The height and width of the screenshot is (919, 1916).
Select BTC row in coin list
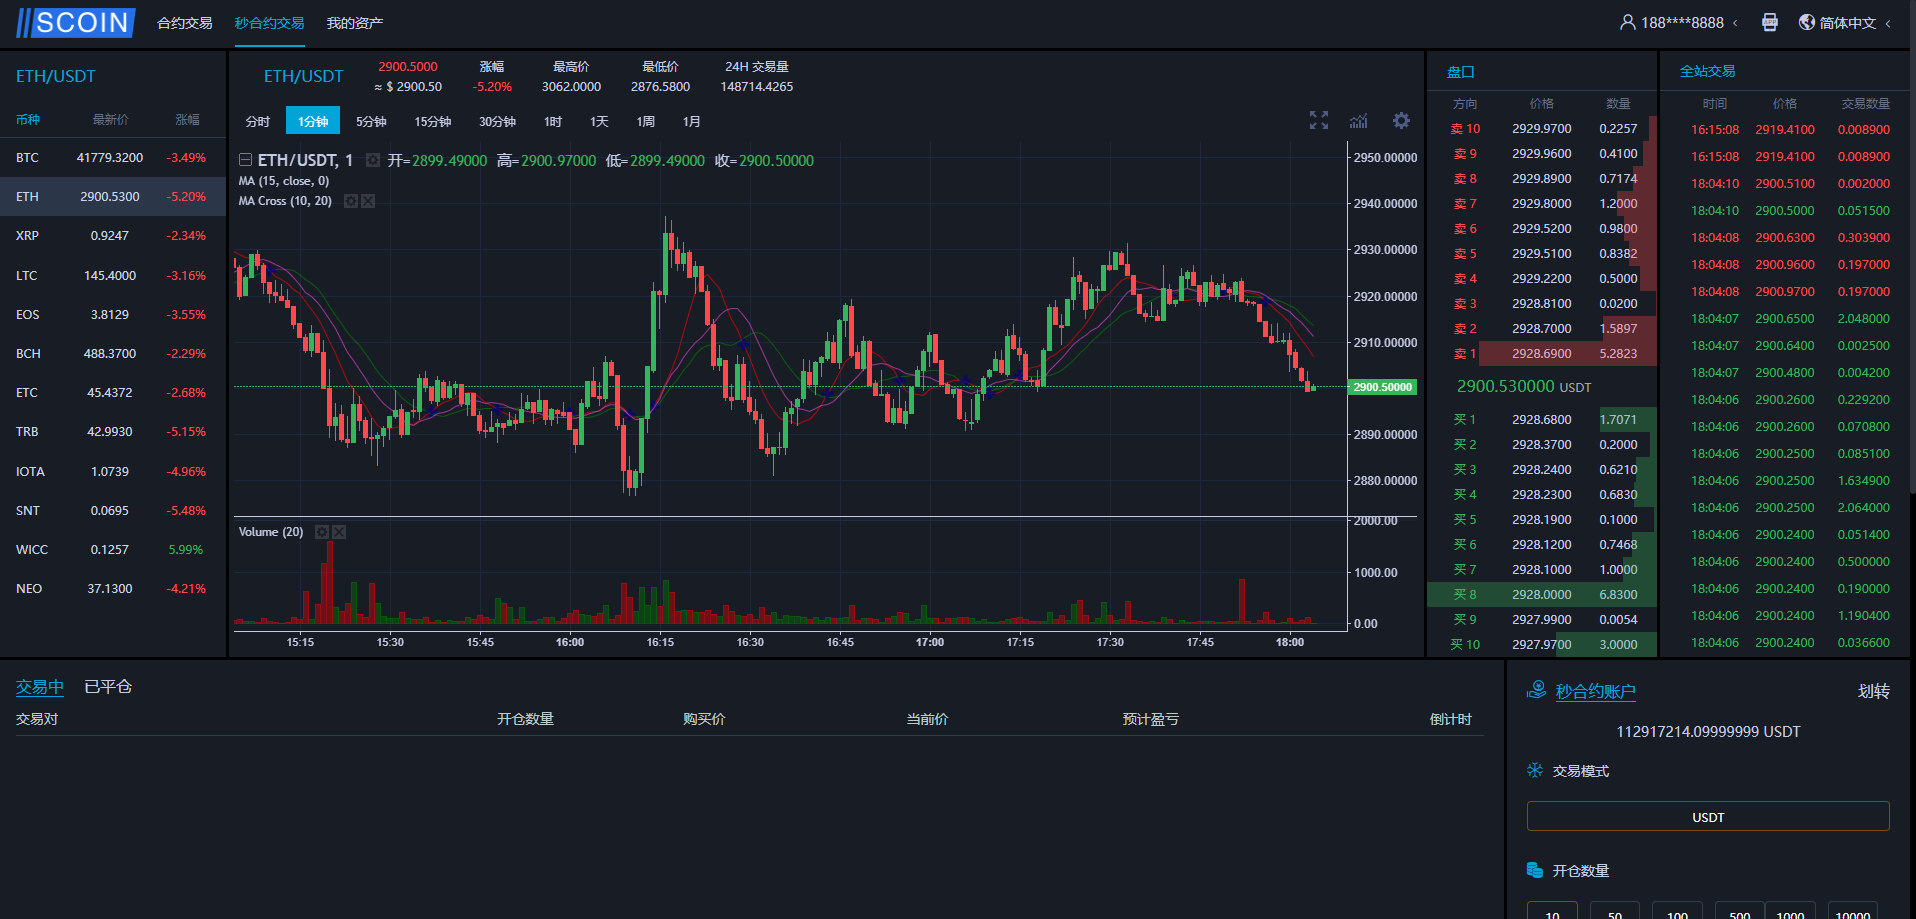coord(112,158)
